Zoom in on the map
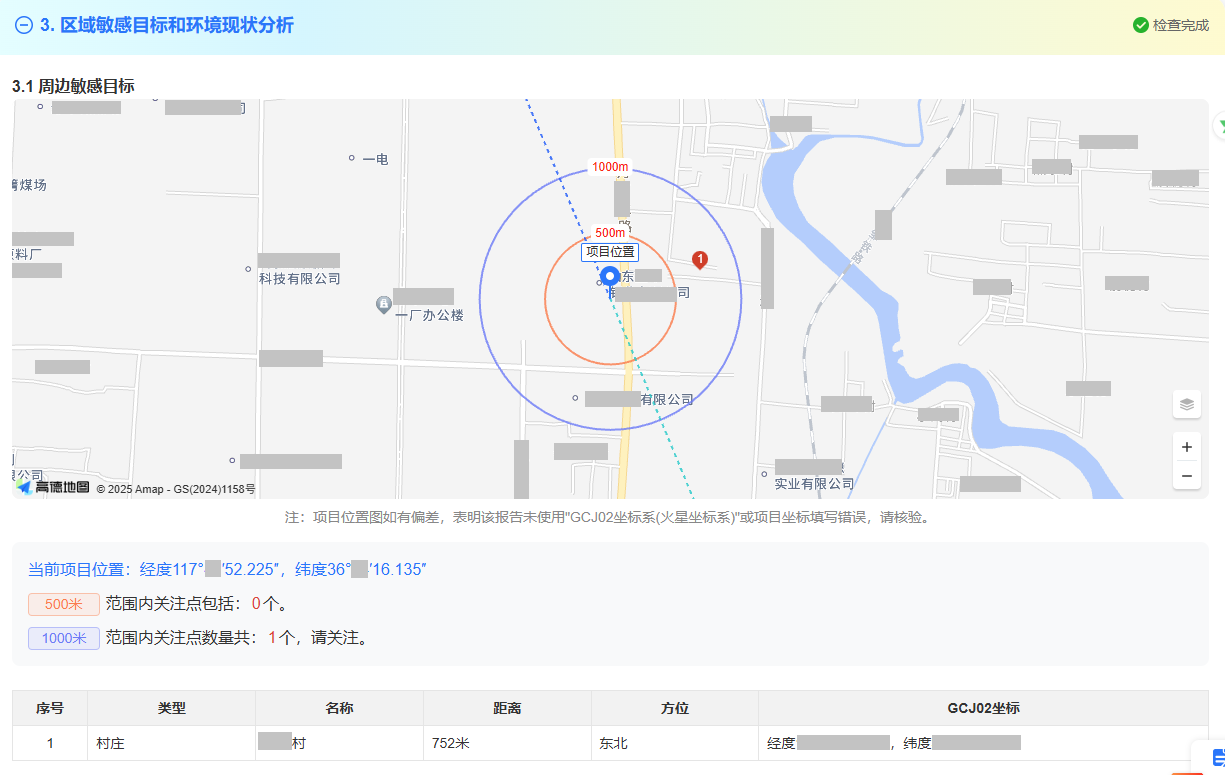 pyautogui.click(x=1186, y=447)
